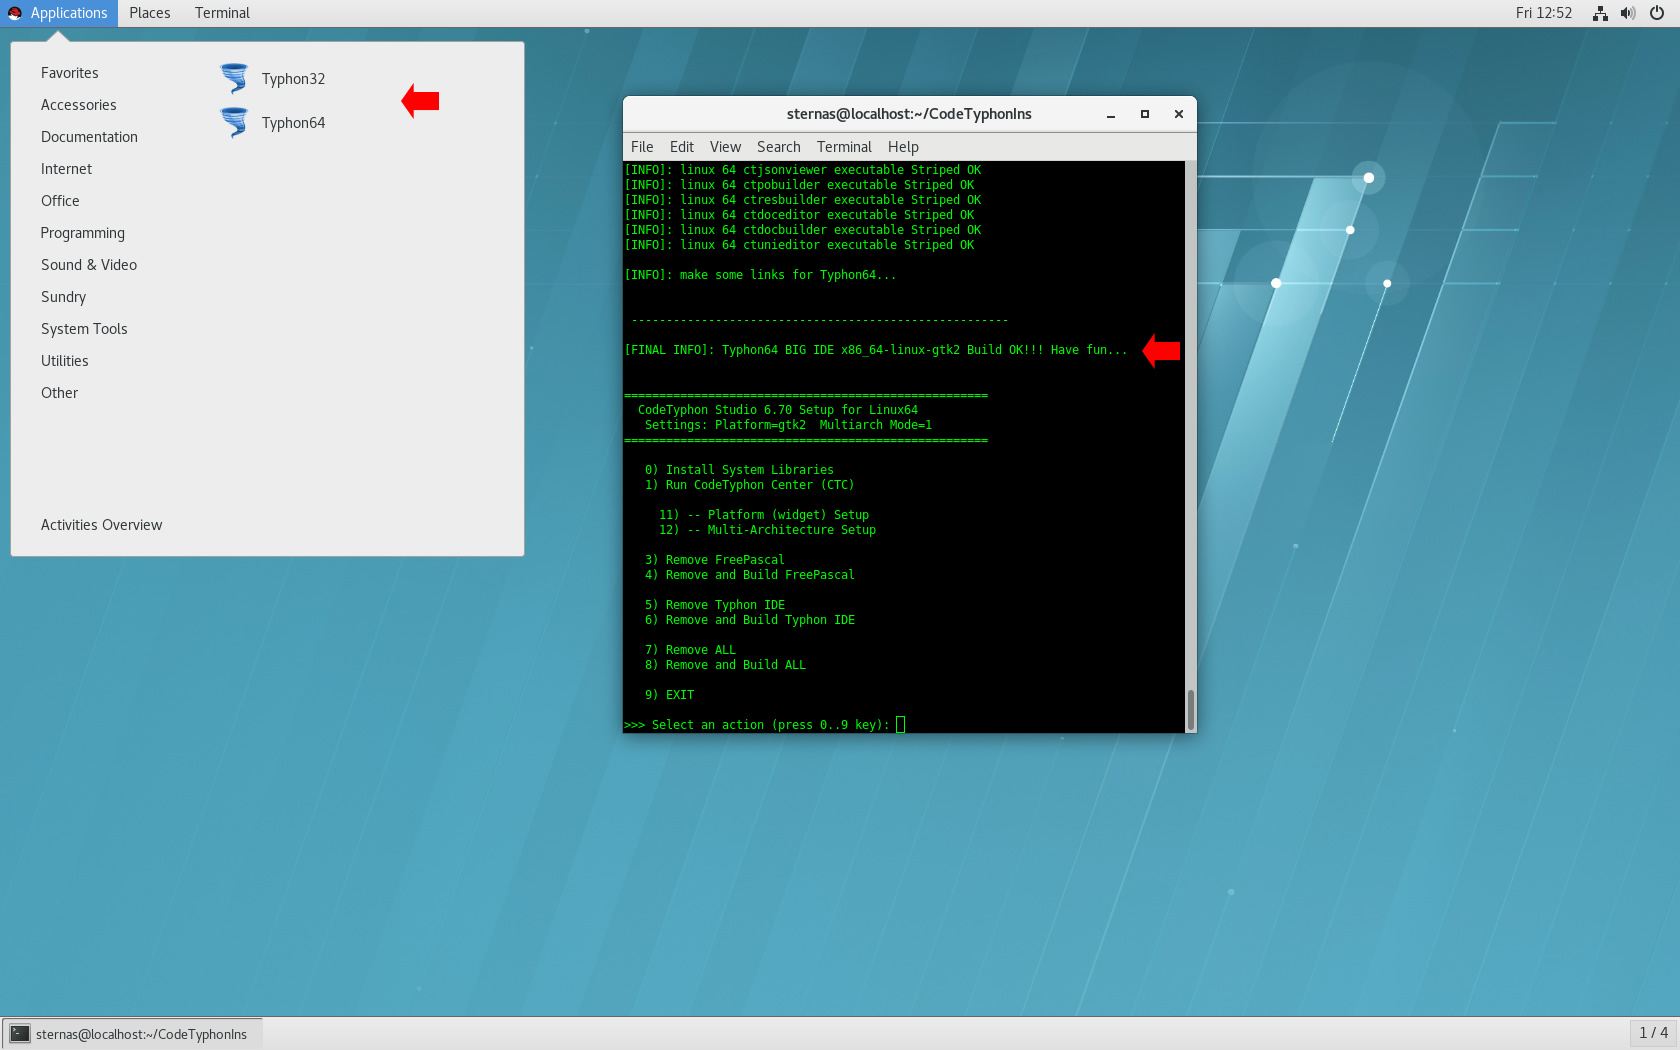This screenshot has width=1680, height=1050.
Task: Click '3) Remove FreePascal' line
Action: pyautogui.click(x=715, y=560)
